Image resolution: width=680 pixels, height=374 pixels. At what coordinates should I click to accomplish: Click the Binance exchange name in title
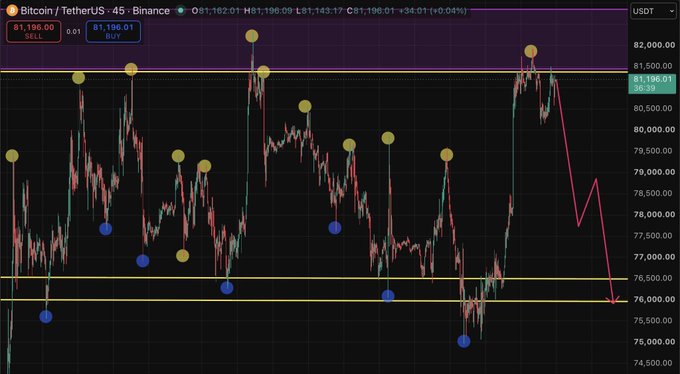click(151, 10)
